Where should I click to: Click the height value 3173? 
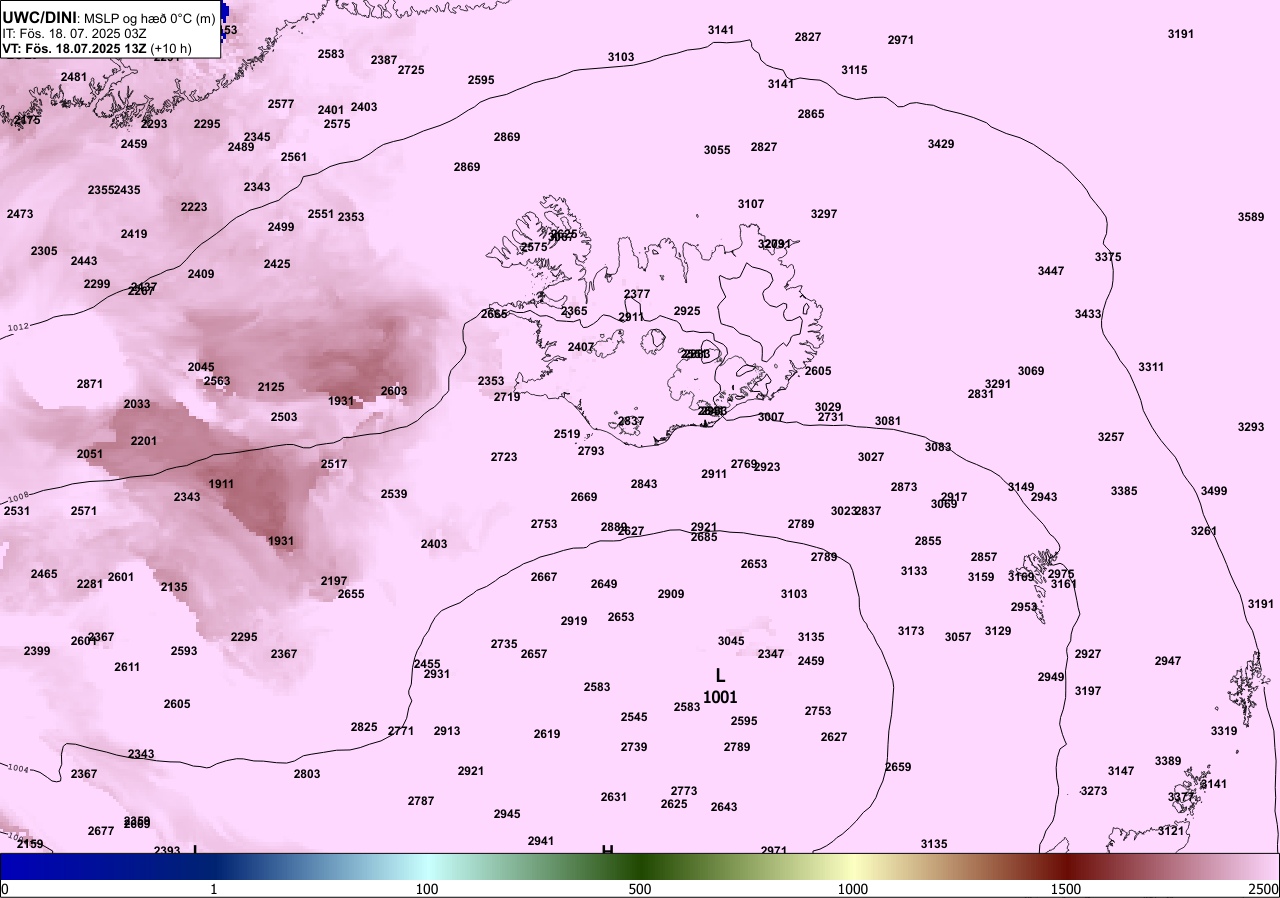(911, 631)
